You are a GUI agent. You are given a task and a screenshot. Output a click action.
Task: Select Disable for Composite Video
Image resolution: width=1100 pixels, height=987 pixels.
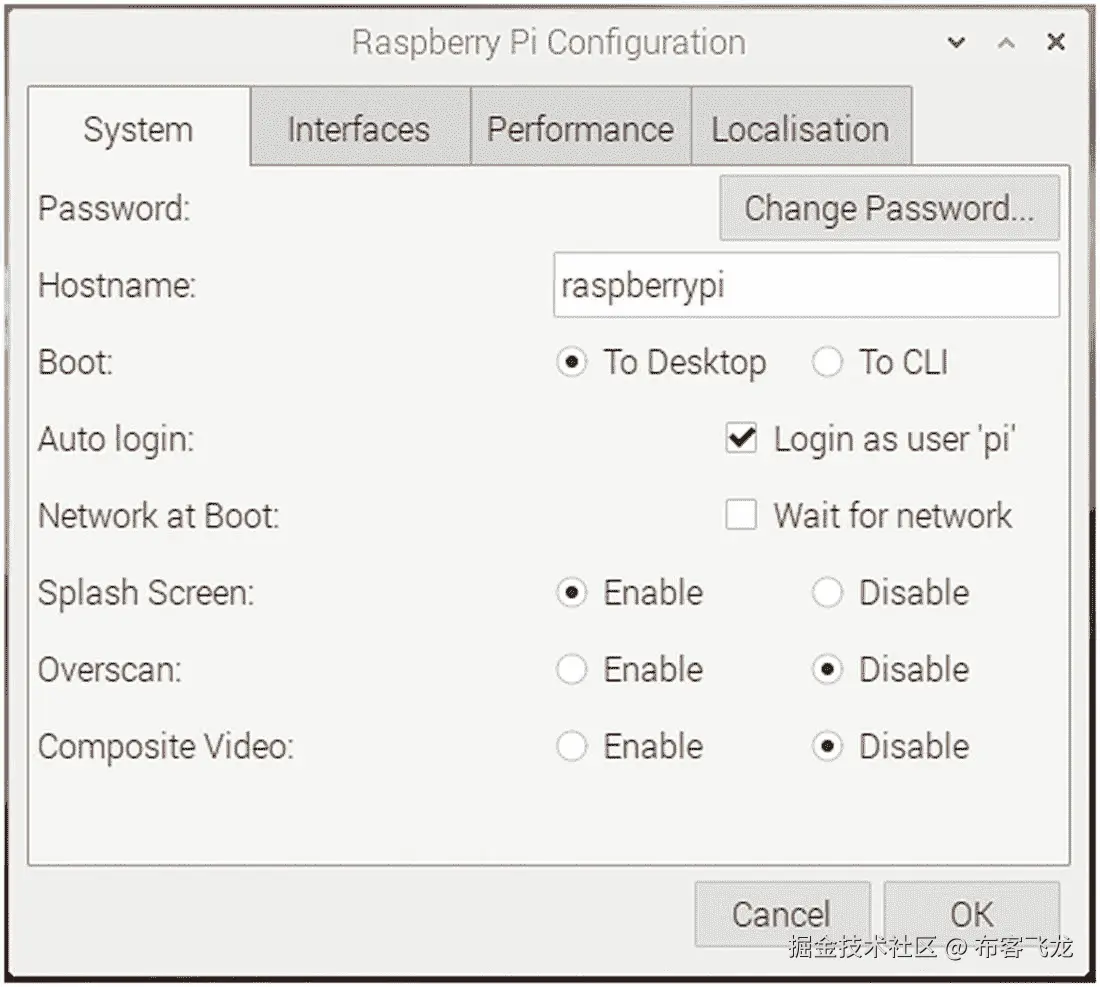pyautogui.click(x=828, y=746)
